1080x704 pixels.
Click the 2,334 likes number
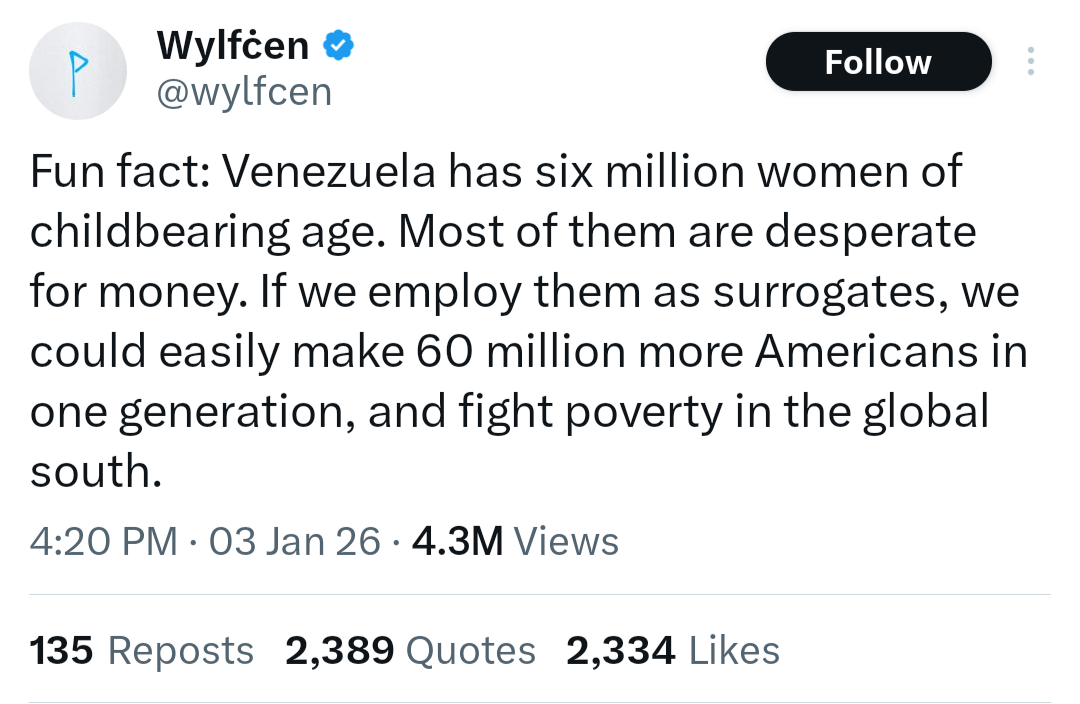[621, 651]
